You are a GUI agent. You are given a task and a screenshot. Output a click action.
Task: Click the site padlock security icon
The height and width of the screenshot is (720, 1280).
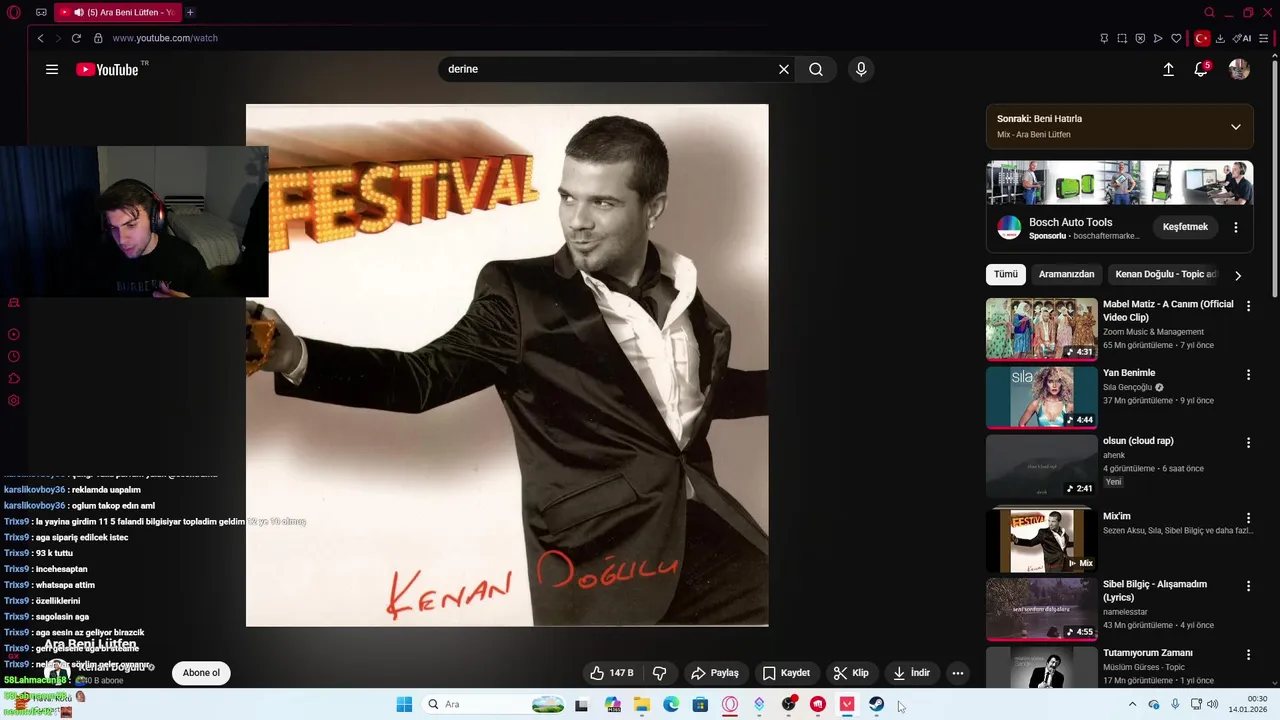(98, 38)
